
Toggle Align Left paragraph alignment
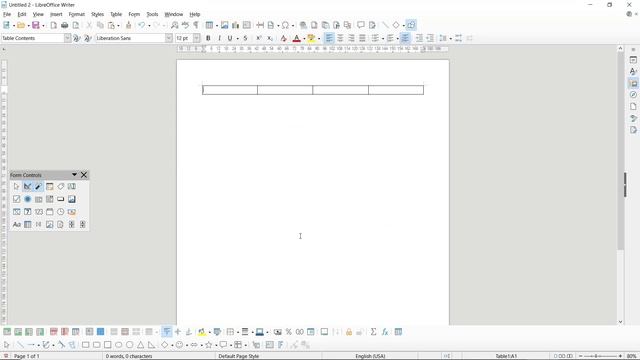329,38
